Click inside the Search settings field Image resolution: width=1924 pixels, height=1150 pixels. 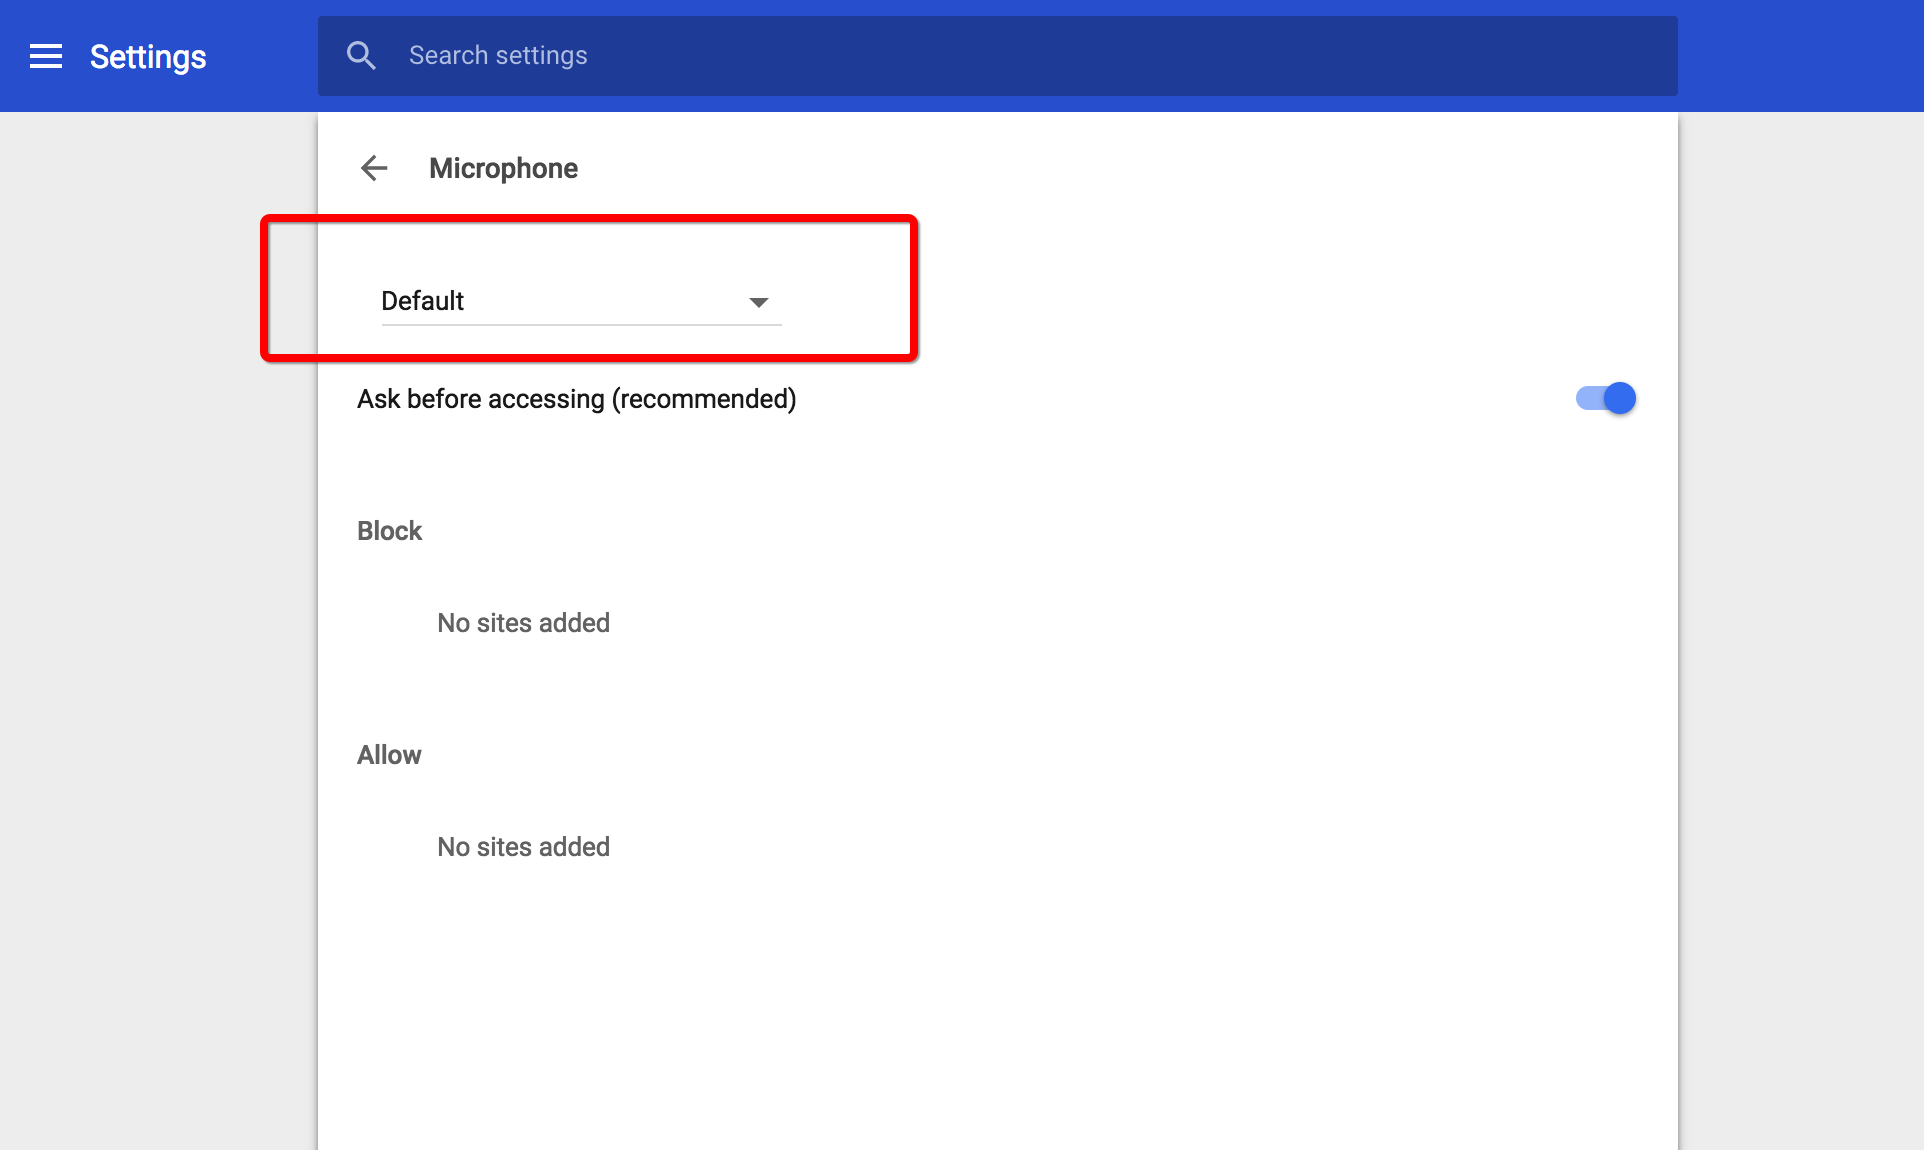[x=700, y=55]
